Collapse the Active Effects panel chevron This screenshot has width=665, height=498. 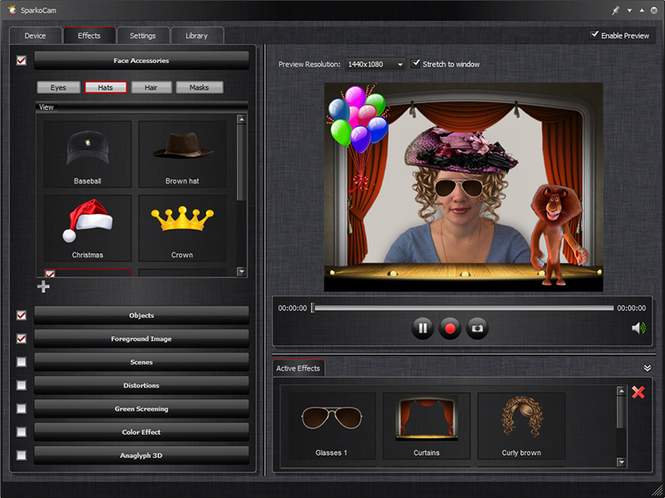[647, 368]
